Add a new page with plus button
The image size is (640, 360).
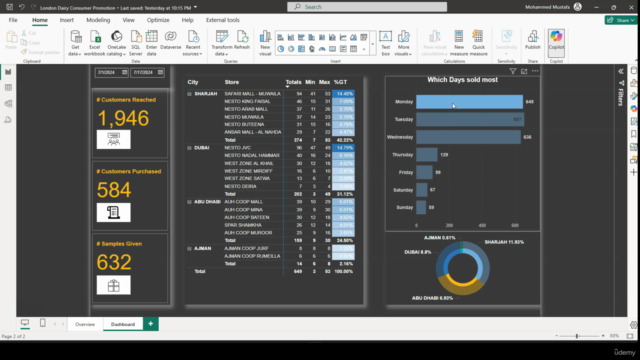[151, 324]
